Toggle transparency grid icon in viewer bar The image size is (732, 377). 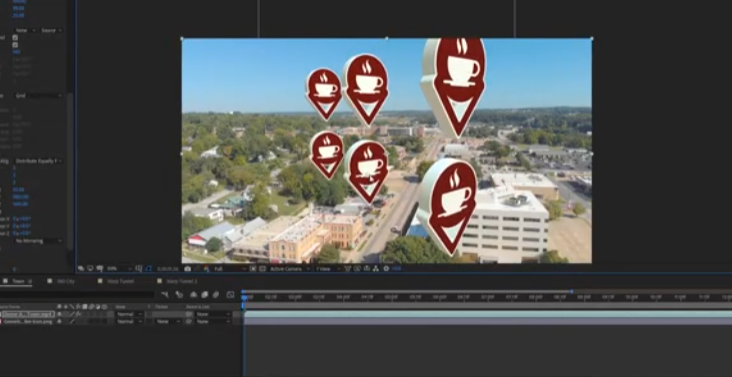coord(262,269)
